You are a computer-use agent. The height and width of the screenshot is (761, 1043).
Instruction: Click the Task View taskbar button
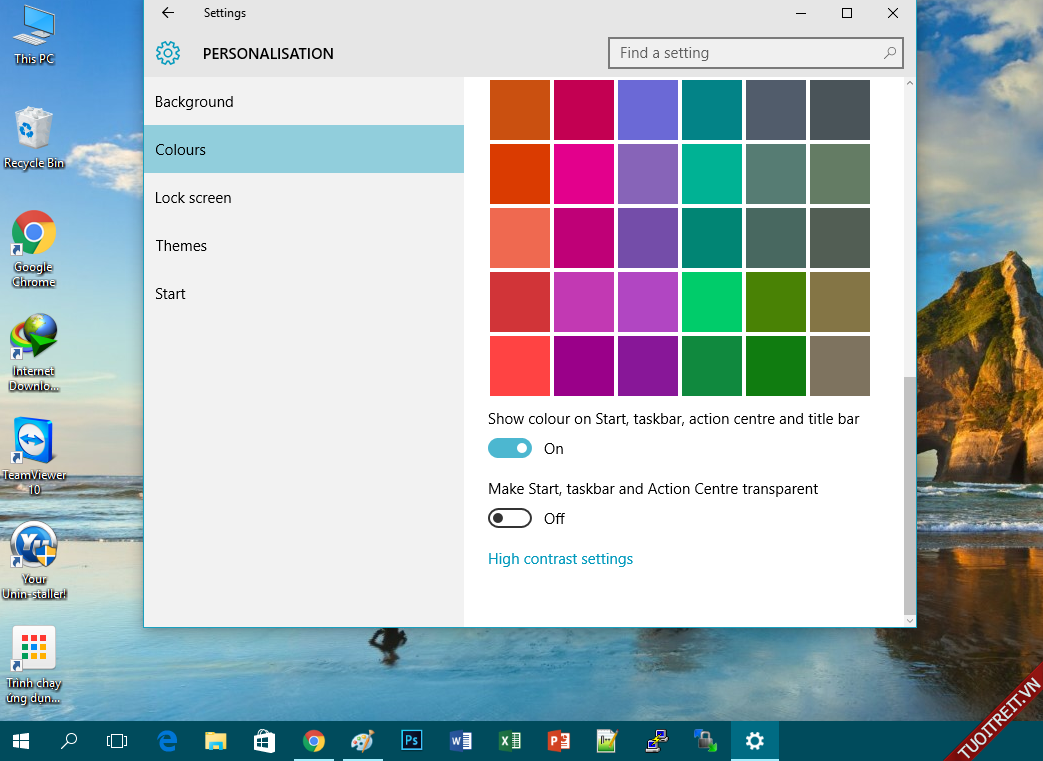click(117, 741)
